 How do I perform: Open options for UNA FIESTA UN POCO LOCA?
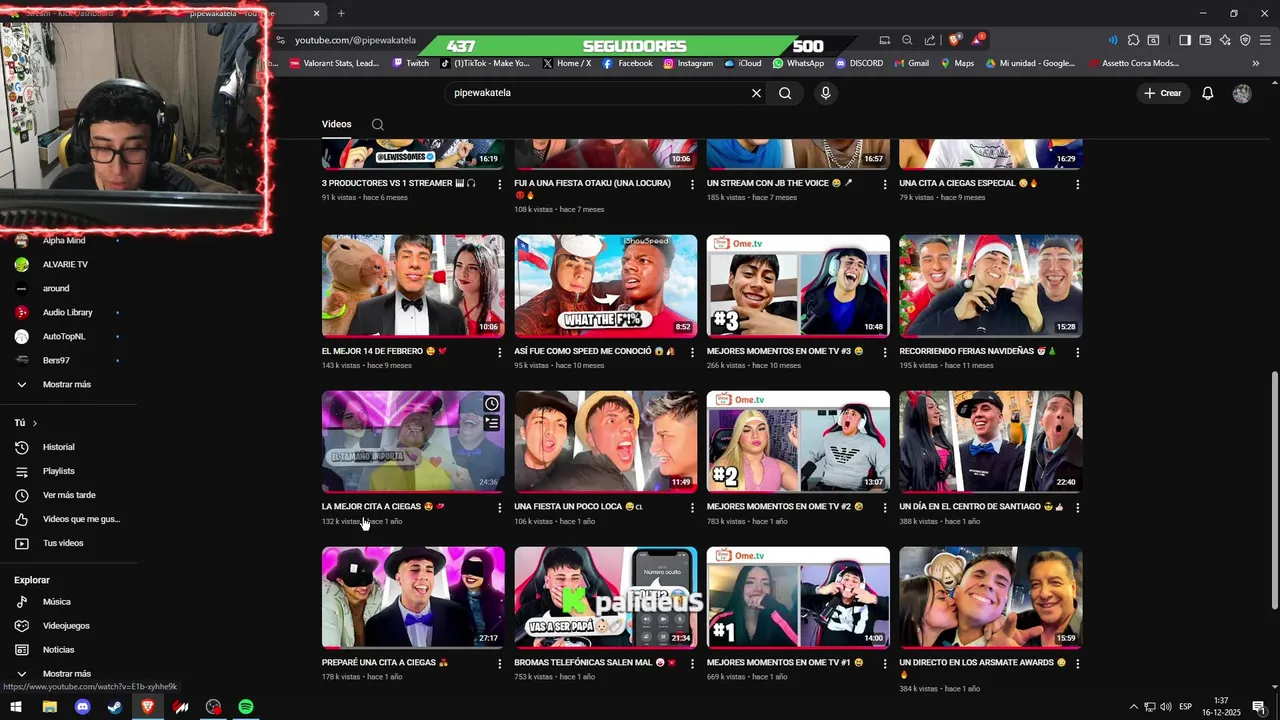tap(692, 508)
